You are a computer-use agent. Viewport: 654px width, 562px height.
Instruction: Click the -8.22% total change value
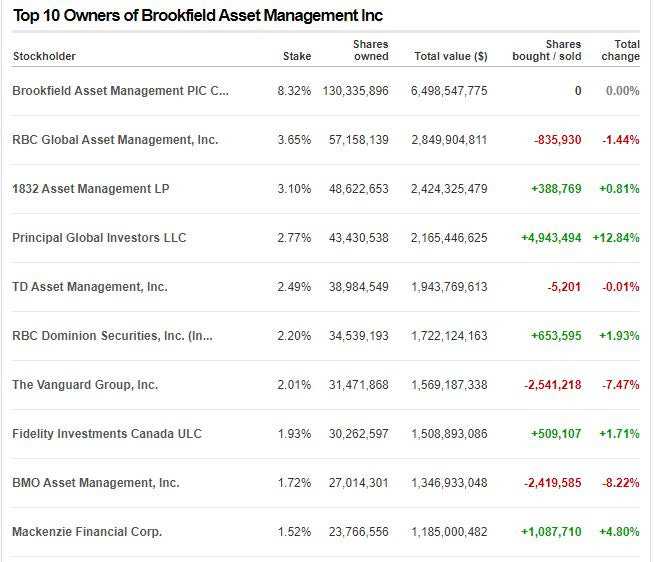point(621,483)
